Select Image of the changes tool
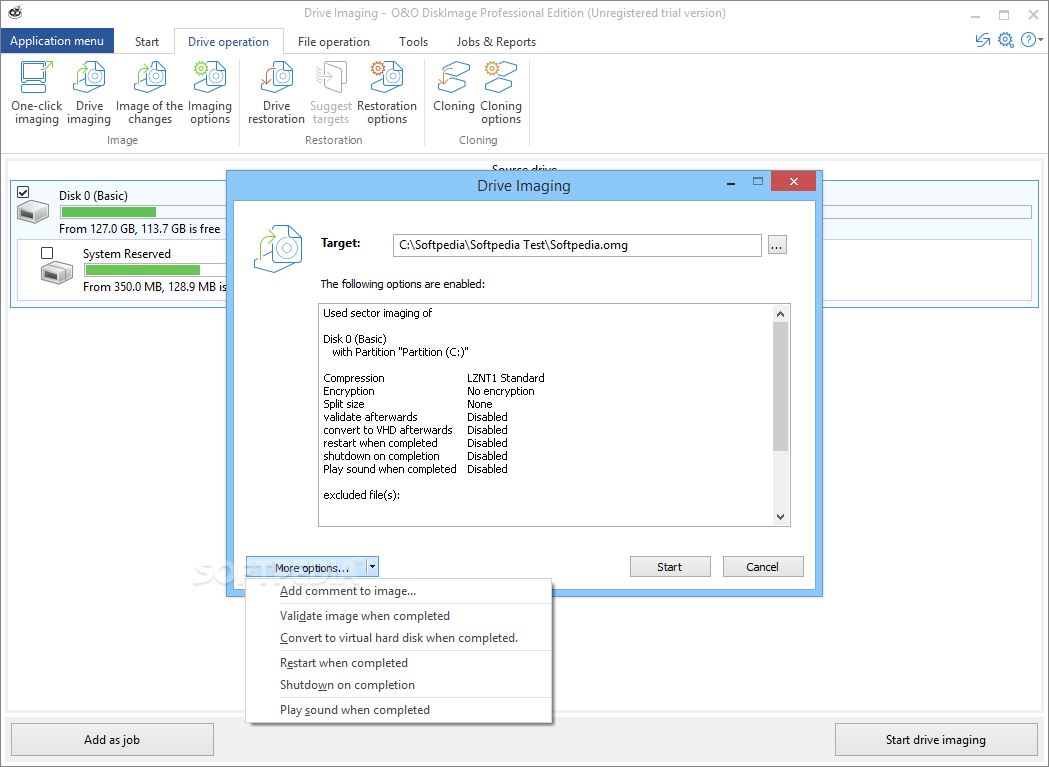The height and width of the screenshot is (767, 1049). tap(149, 93)
